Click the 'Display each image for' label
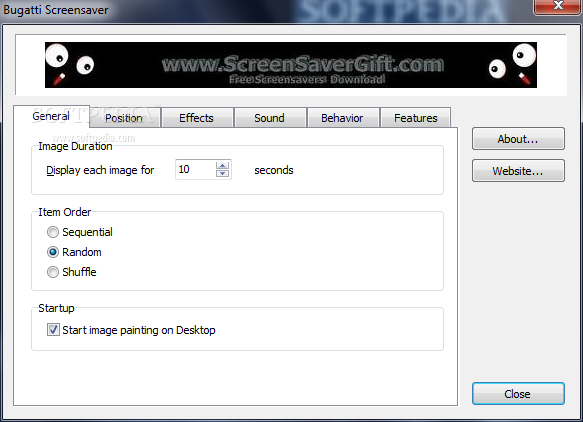This screenshot has width=583, height=422. click(x=100, y=170)
